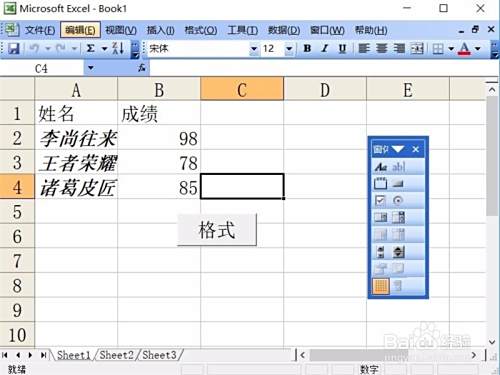The width and height of the screenshot is (500, 375).
Task: Open the 帮助(H) menu
Action: tap(371, 30)
